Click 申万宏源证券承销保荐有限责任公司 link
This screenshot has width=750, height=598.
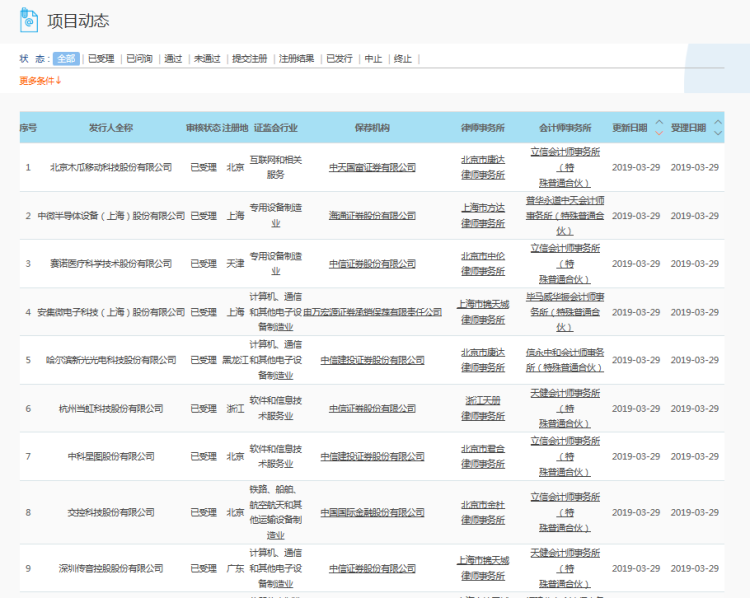pos(372,312)
